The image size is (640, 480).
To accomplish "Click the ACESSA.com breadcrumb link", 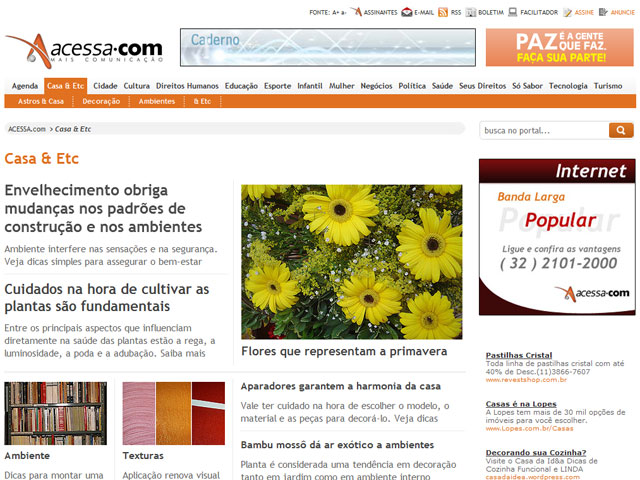I will coord(27,129).
